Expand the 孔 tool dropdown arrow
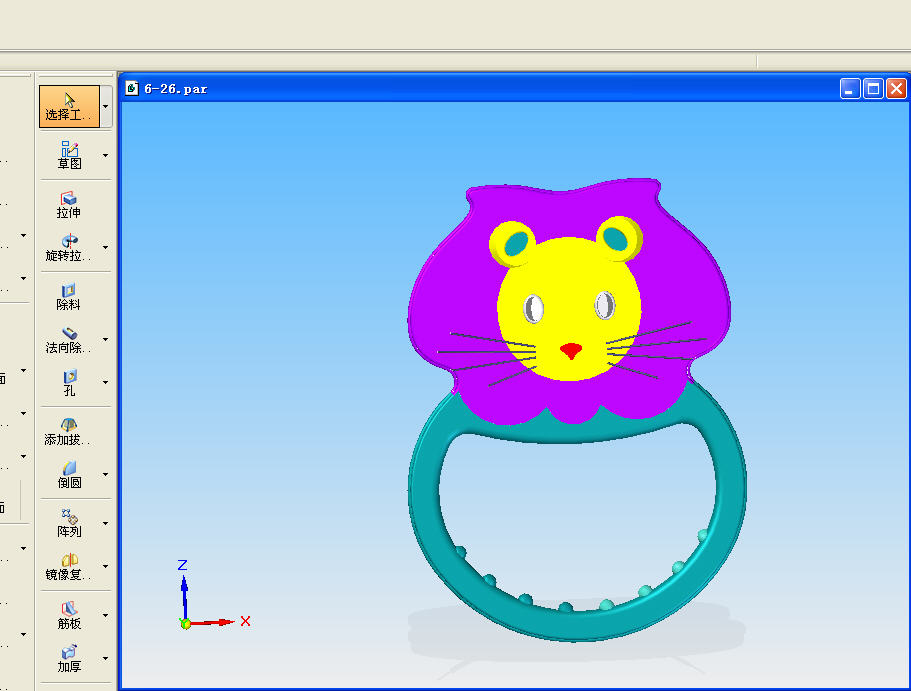The image size is (911, 691). click(x=105, y=382)
